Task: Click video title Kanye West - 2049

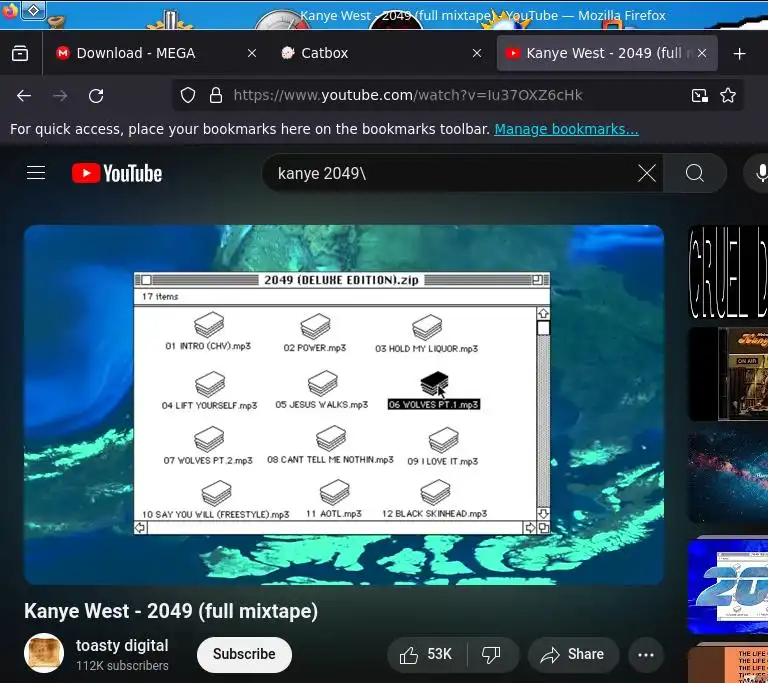Action: click(x=171, y=611)
